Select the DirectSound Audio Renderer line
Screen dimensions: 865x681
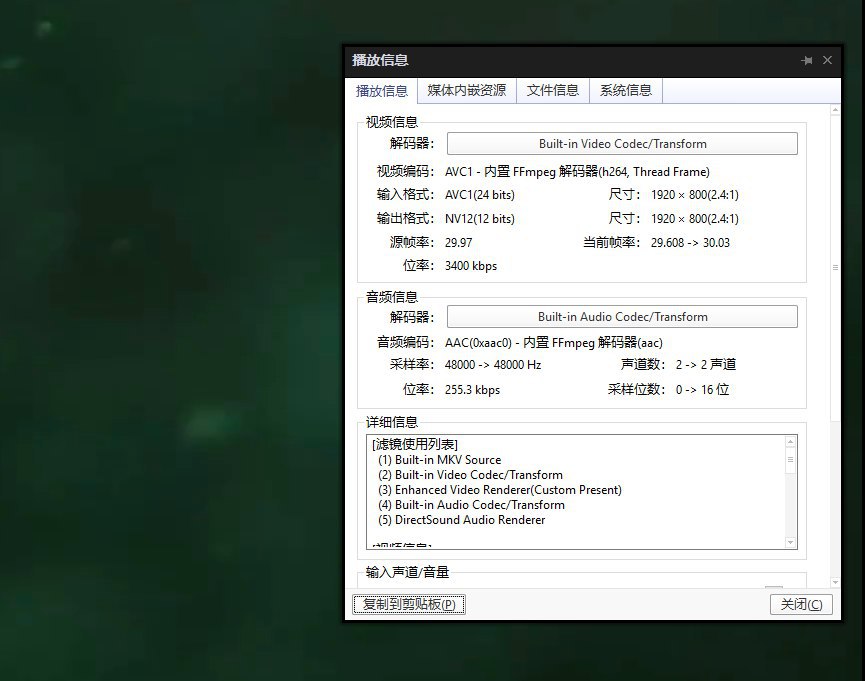pos(461,520)
